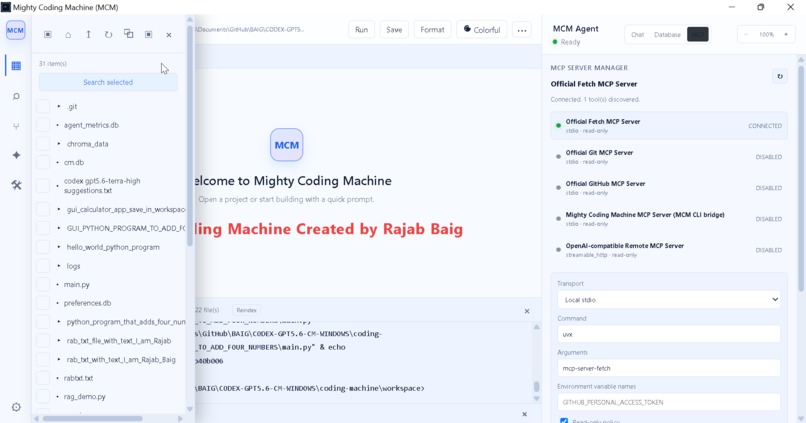
Task: Click the terminal output vertical scrollbar
Action: (537, 387)
